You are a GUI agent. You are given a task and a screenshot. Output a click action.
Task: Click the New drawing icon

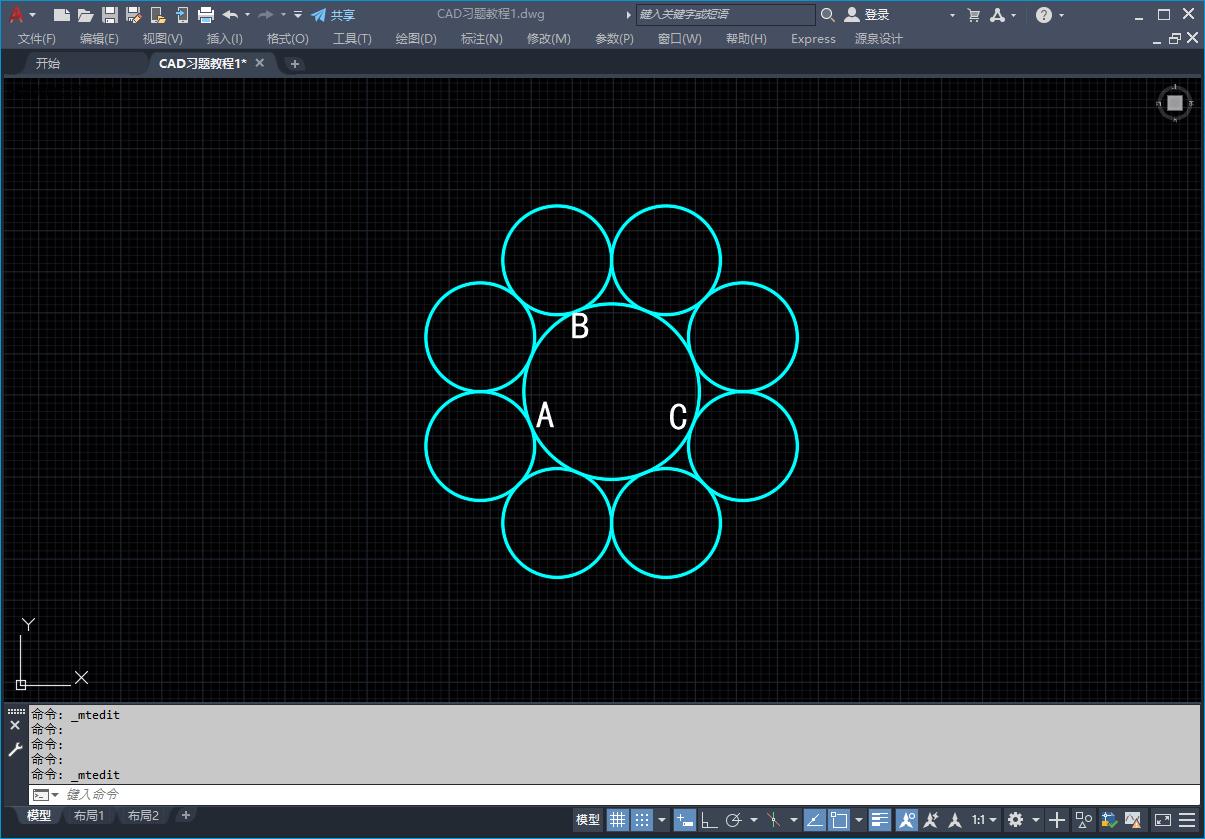(x=62, y=15)
